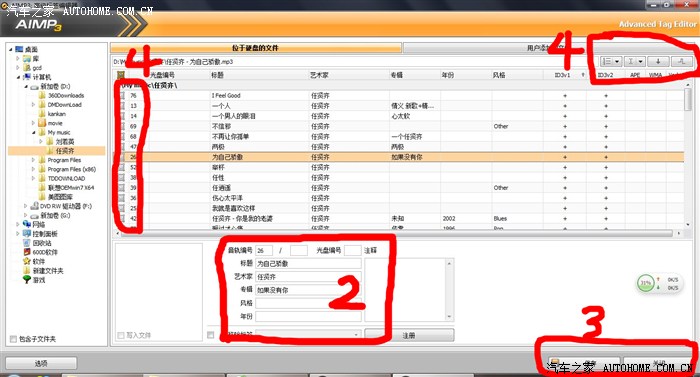
Task: Click the 注释 comment text area
Action: [405, 290]
